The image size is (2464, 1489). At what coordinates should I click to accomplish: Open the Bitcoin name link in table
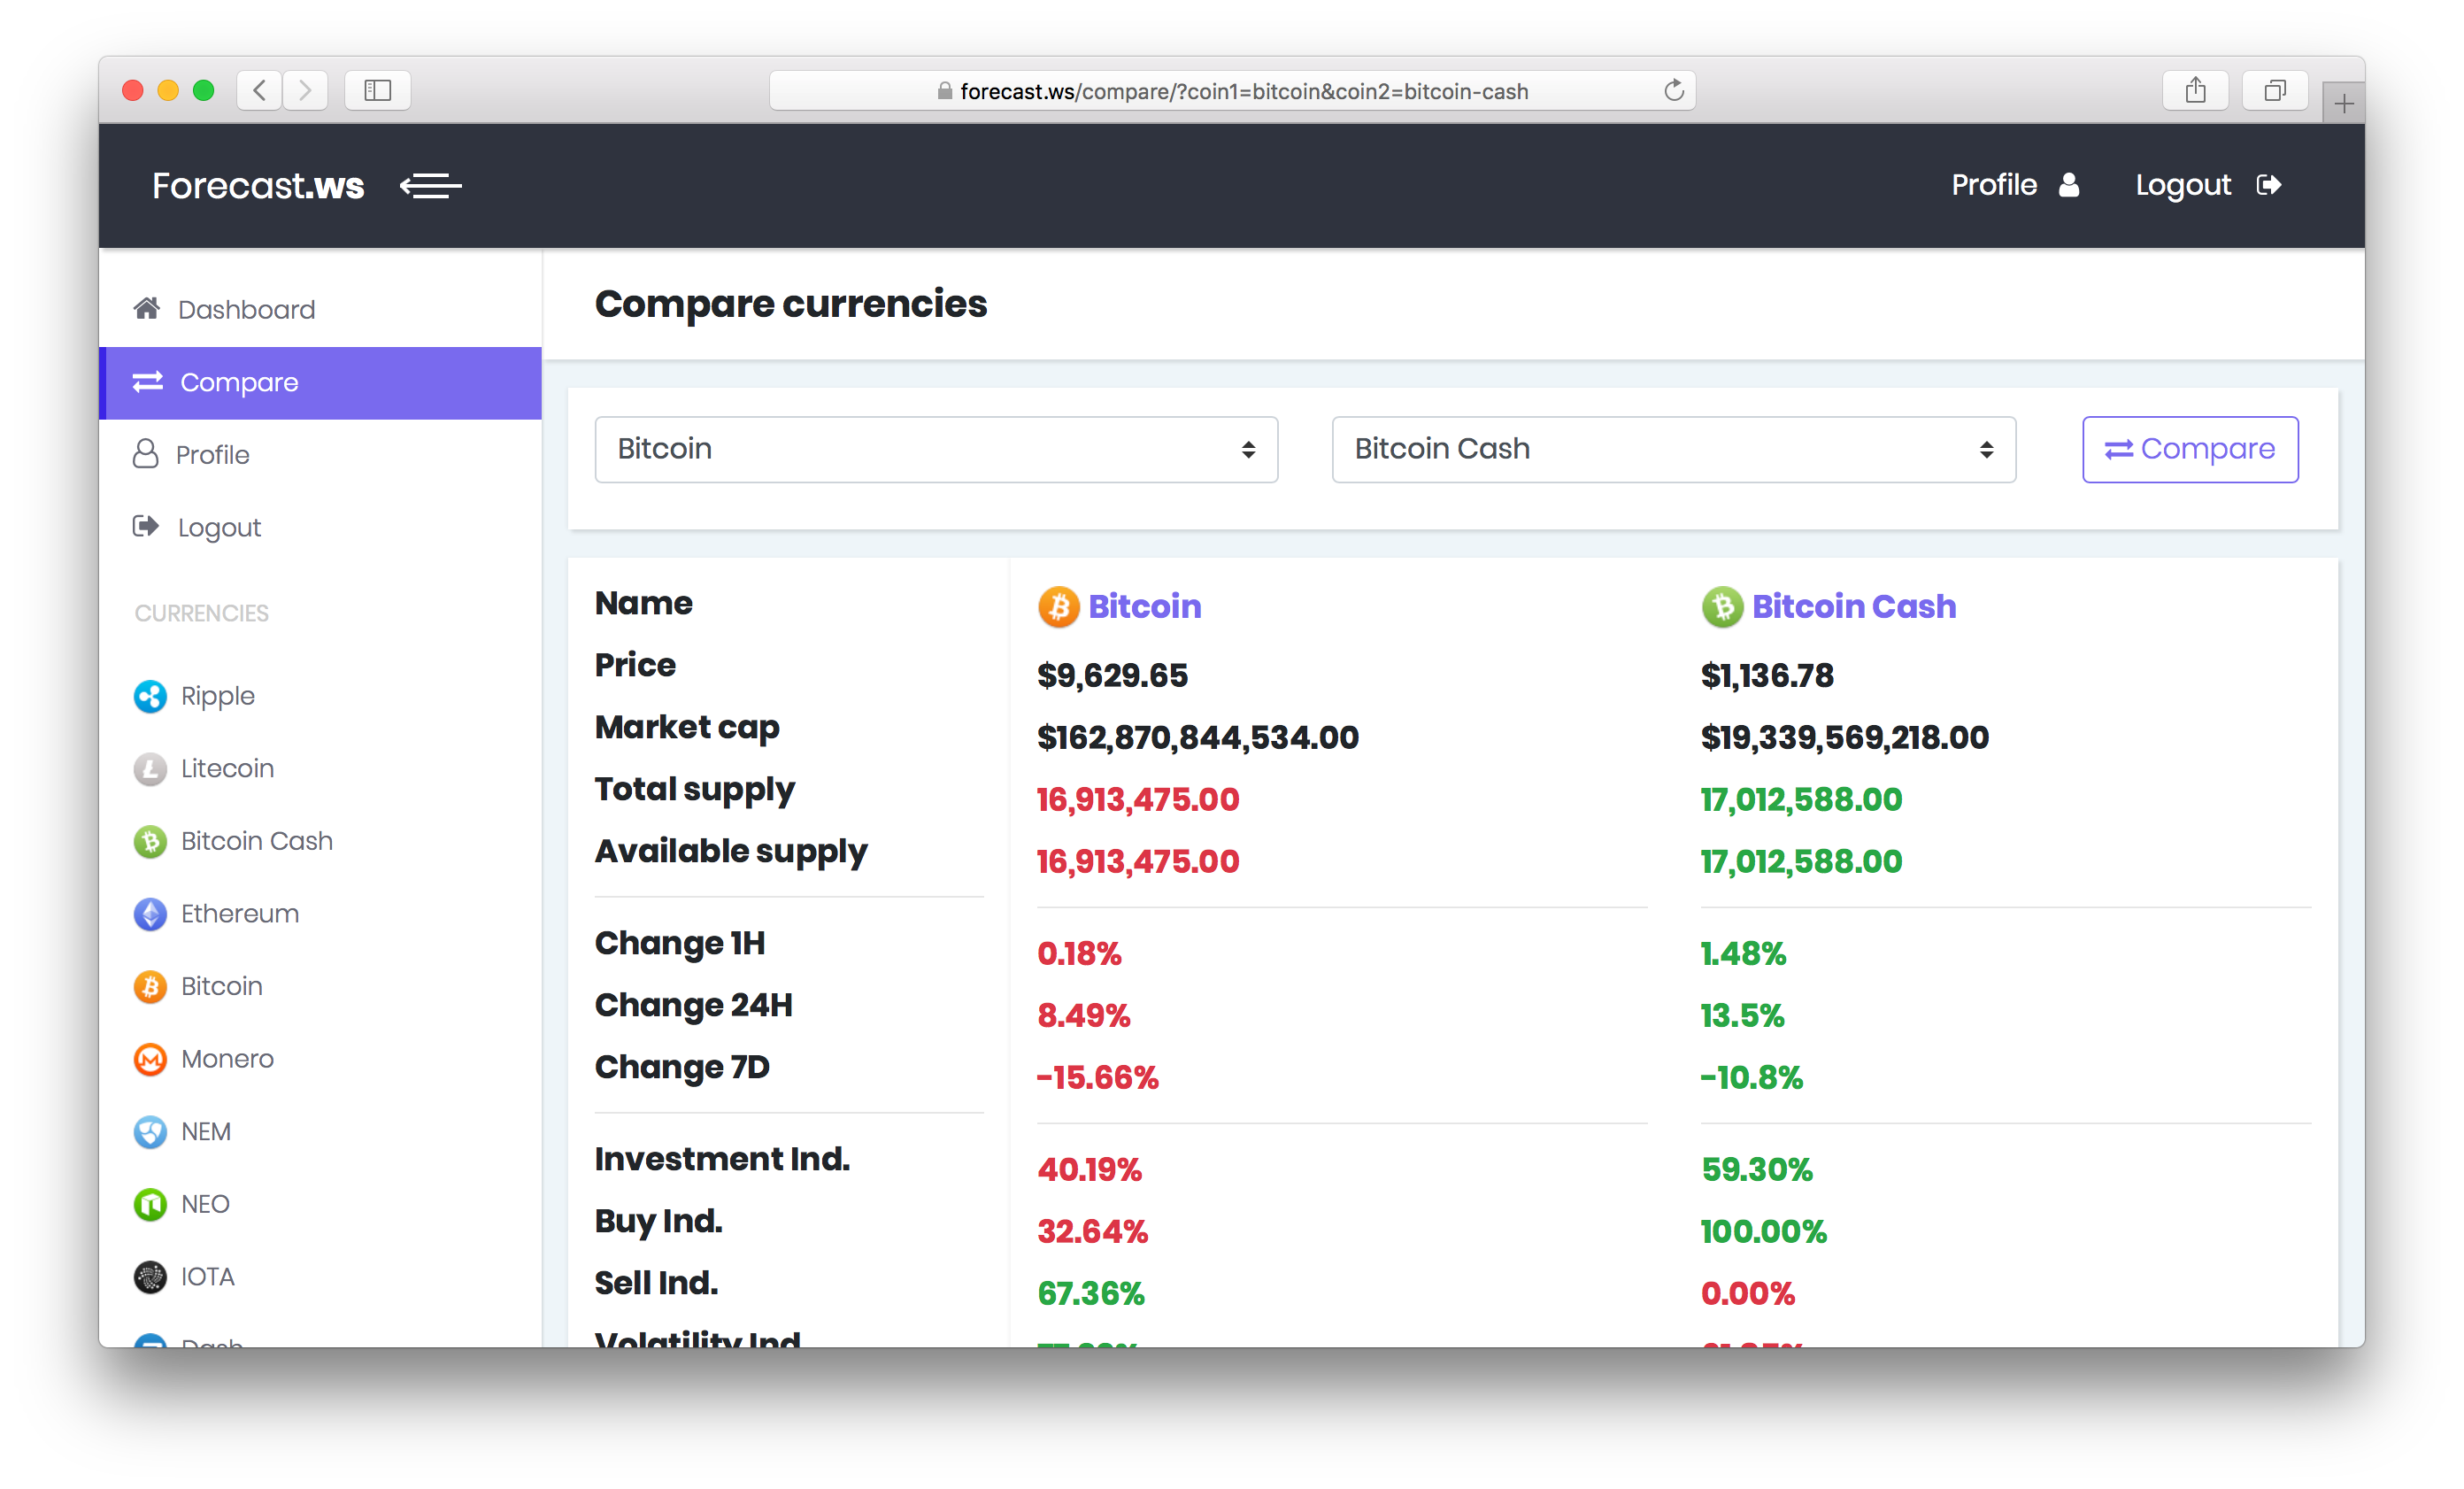(1144, 606)
